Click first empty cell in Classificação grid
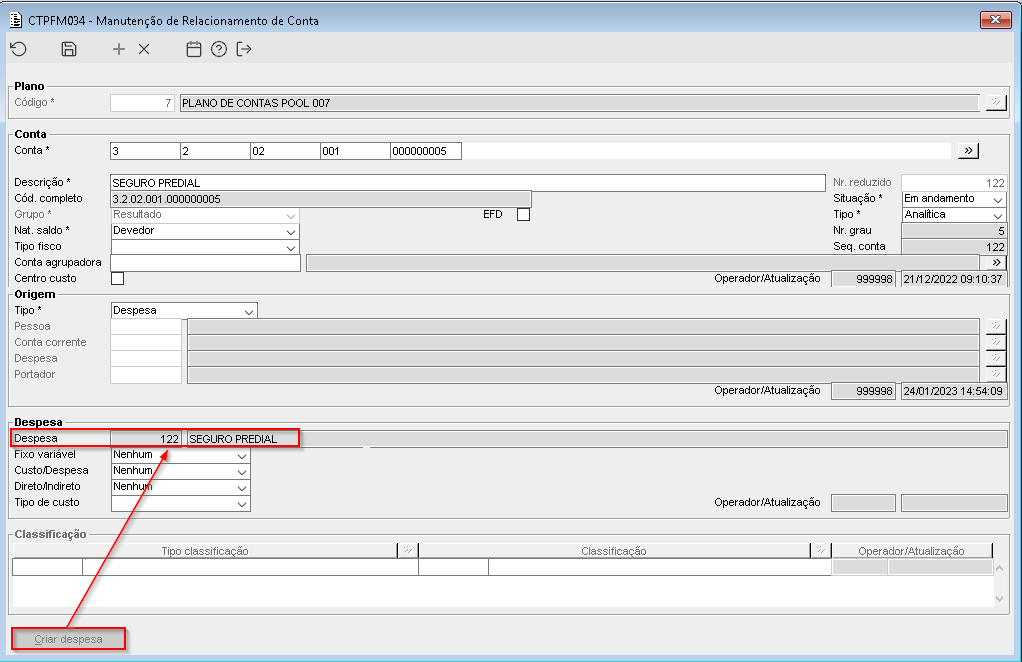 [48, 567]
